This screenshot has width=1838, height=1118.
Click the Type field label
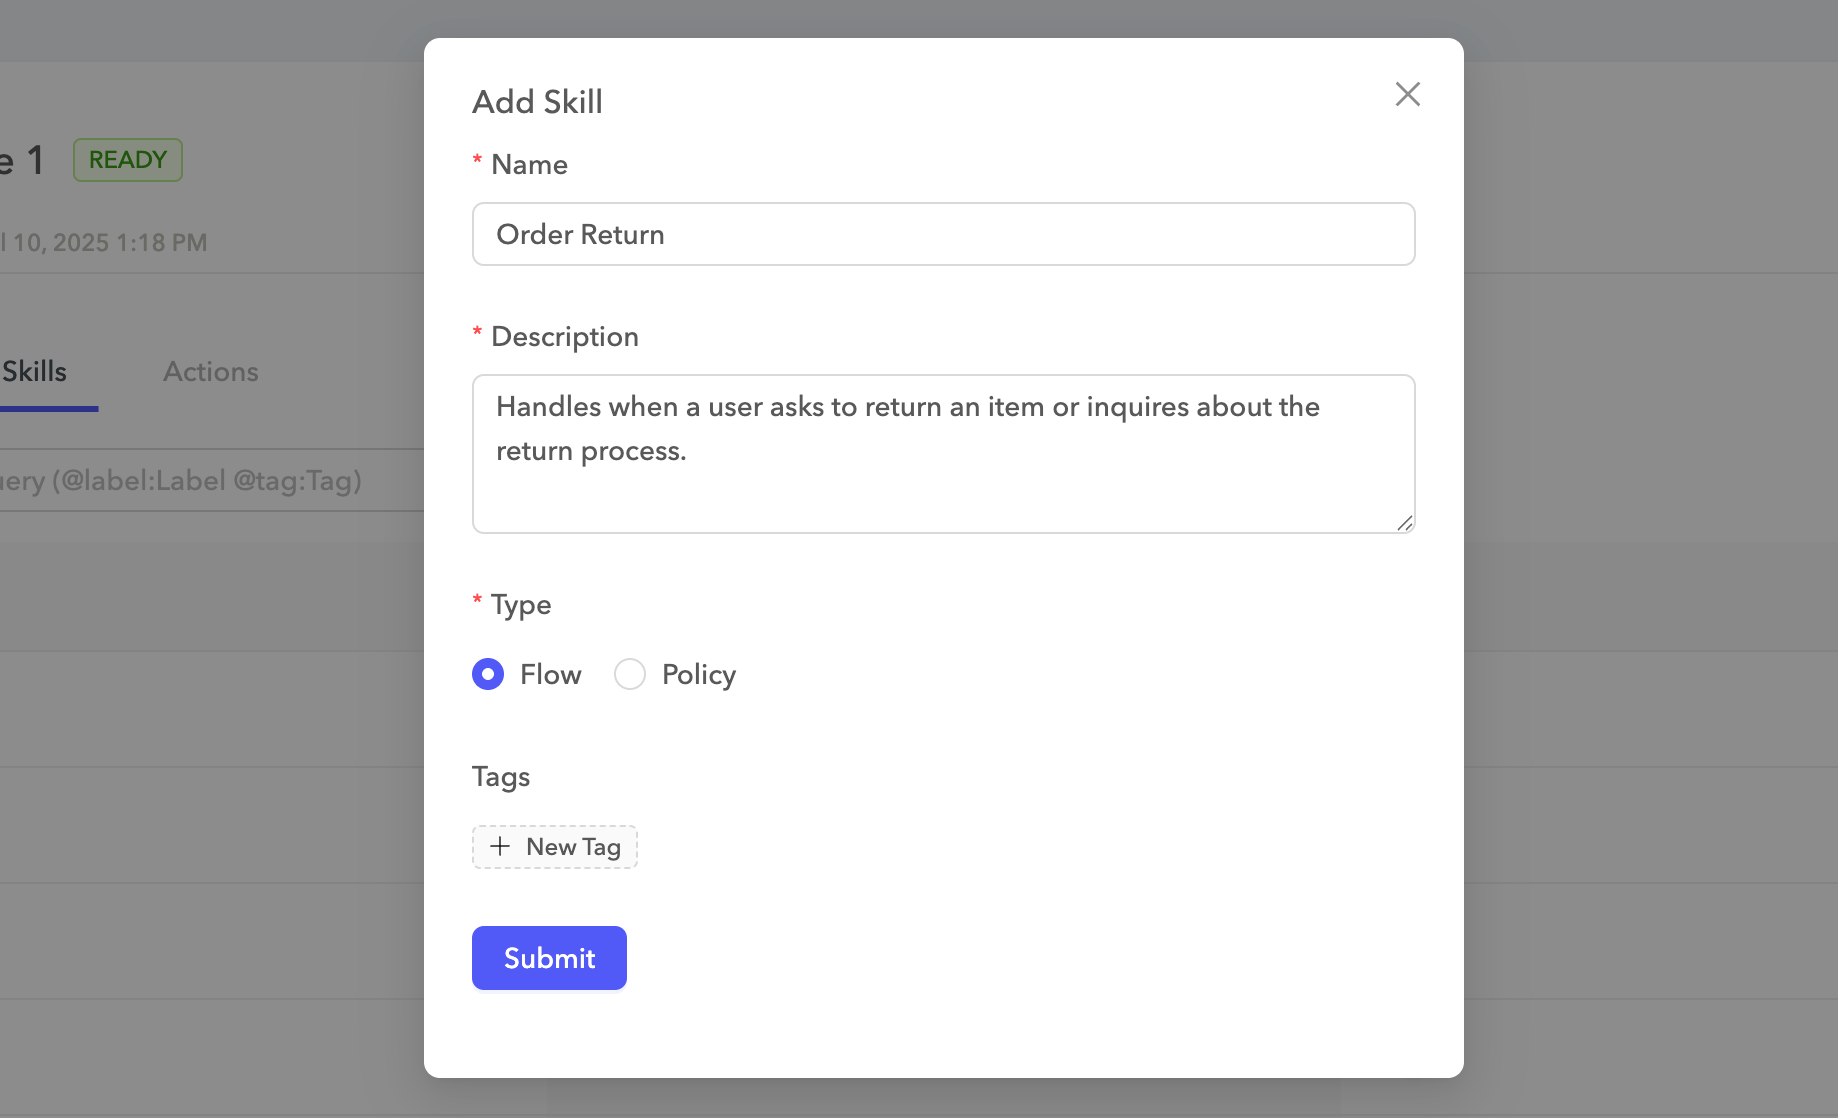click(521, 605)
